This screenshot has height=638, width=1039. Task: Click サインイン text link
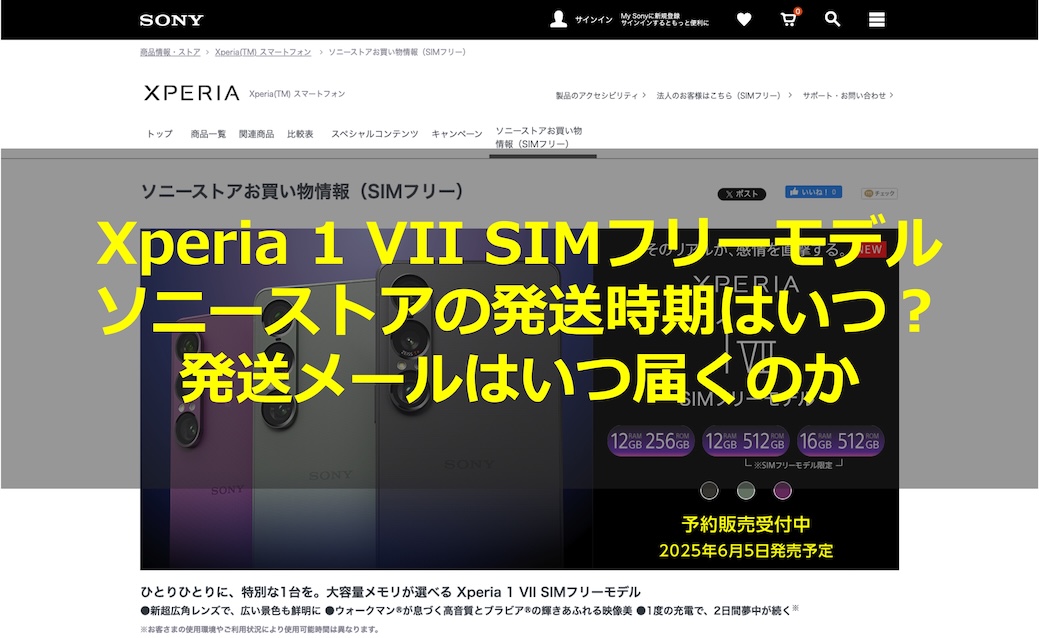point(594,20)
